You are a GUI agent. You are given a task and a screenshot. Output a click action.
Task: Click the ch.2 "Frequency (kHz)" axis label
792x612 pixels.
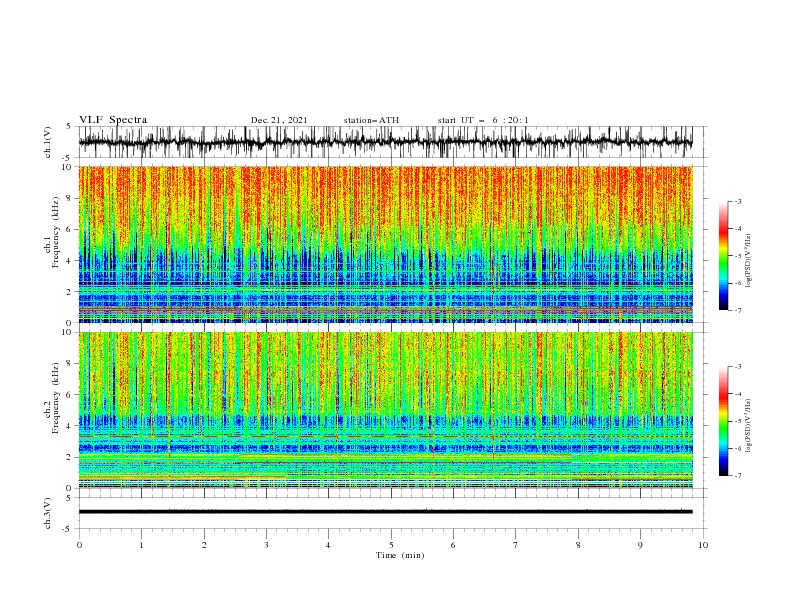56,398
